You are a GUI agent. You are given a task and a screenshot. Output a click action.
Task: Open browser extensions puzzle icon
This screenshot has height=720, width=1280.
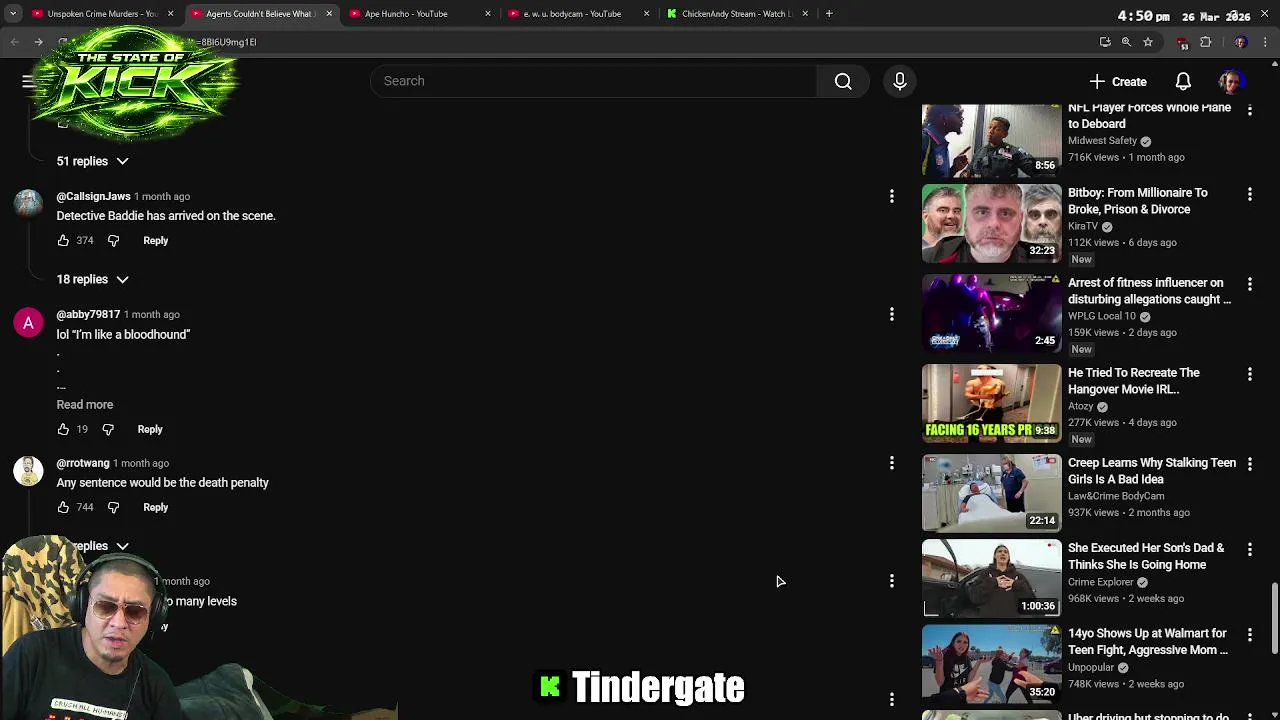[1205, 42]
